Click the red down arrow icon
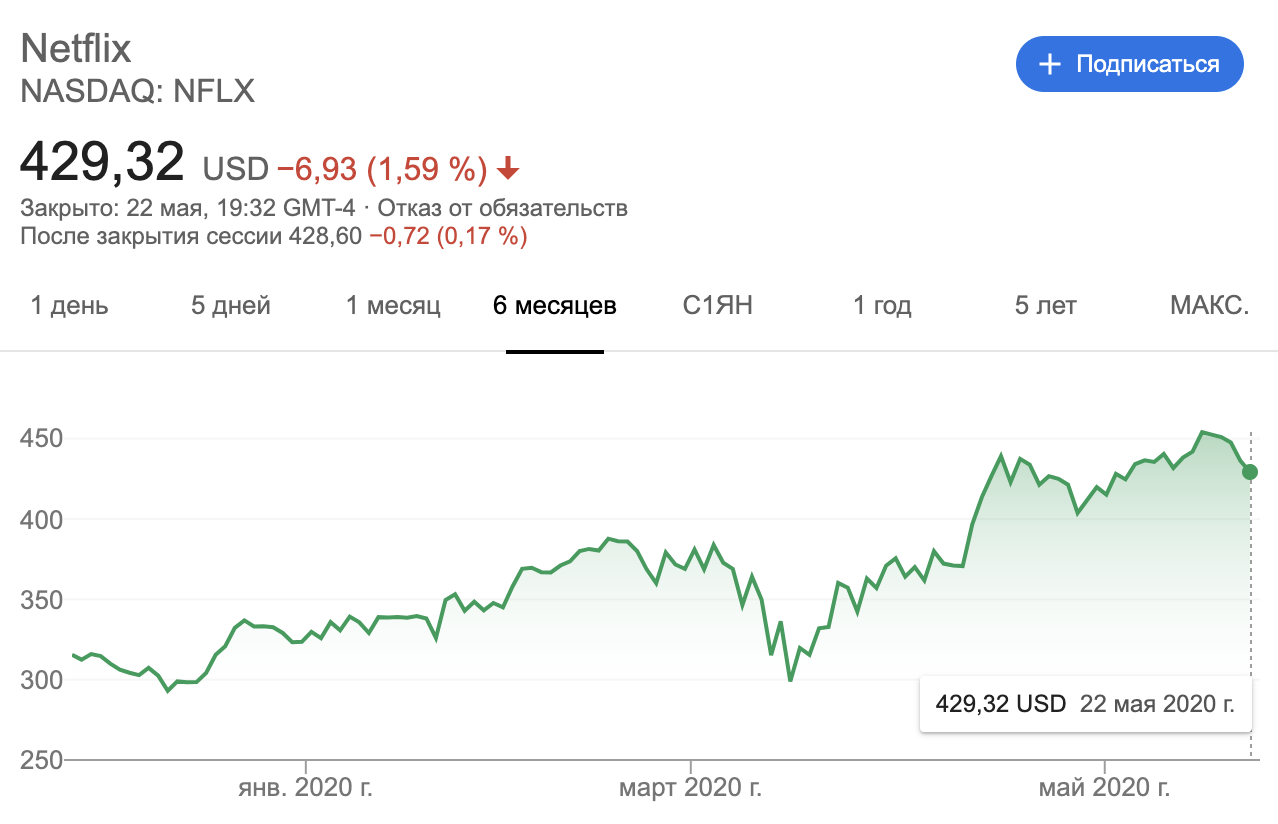This screenshot has height=824, width=1278. (508, 169)
